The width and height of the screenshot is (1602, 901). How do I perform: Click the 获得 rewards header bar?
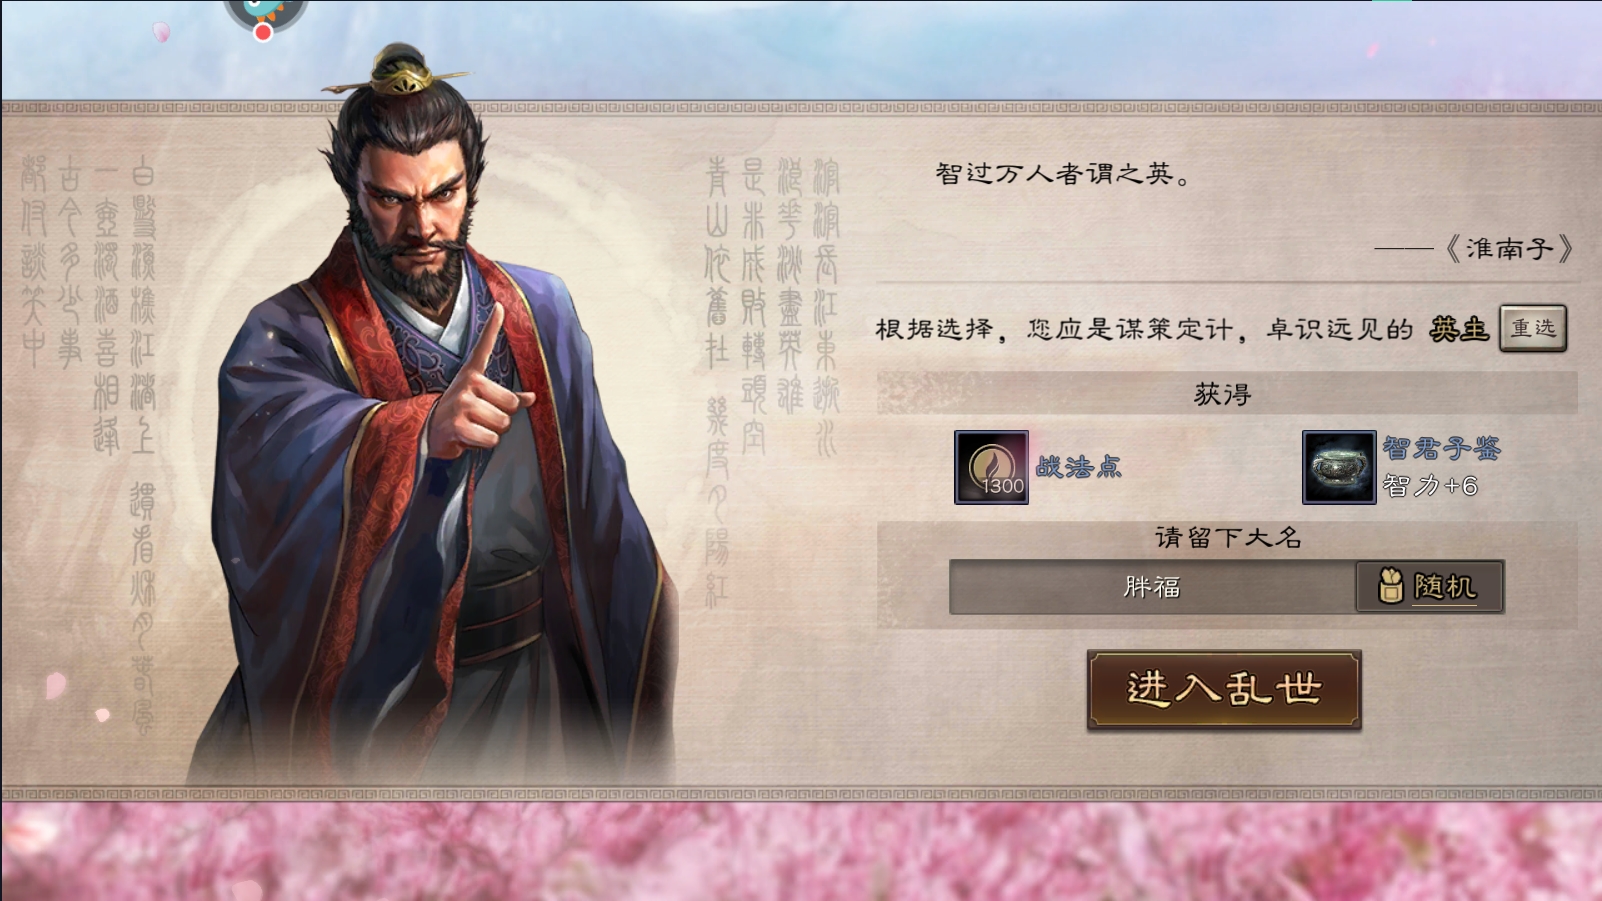1227,394
